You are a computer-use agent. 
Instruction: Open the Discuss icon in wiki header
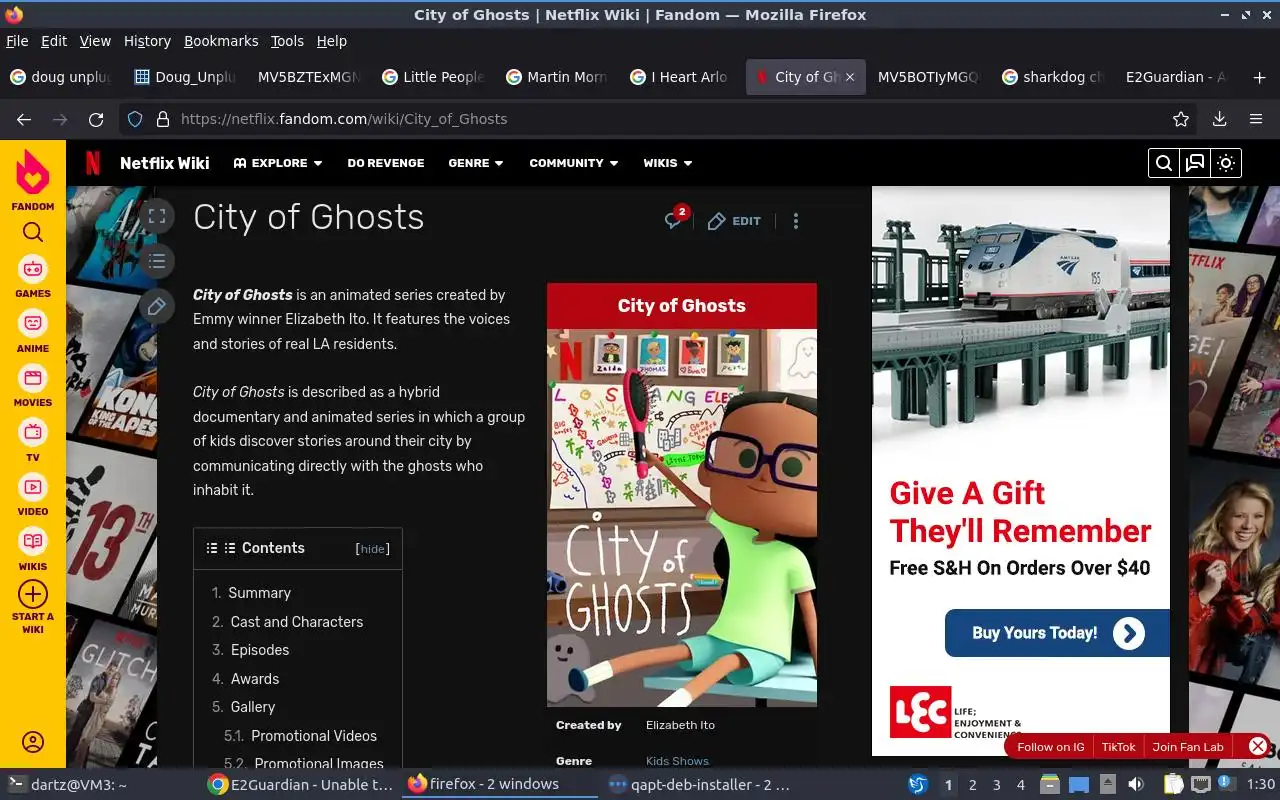click(1195, 163)
